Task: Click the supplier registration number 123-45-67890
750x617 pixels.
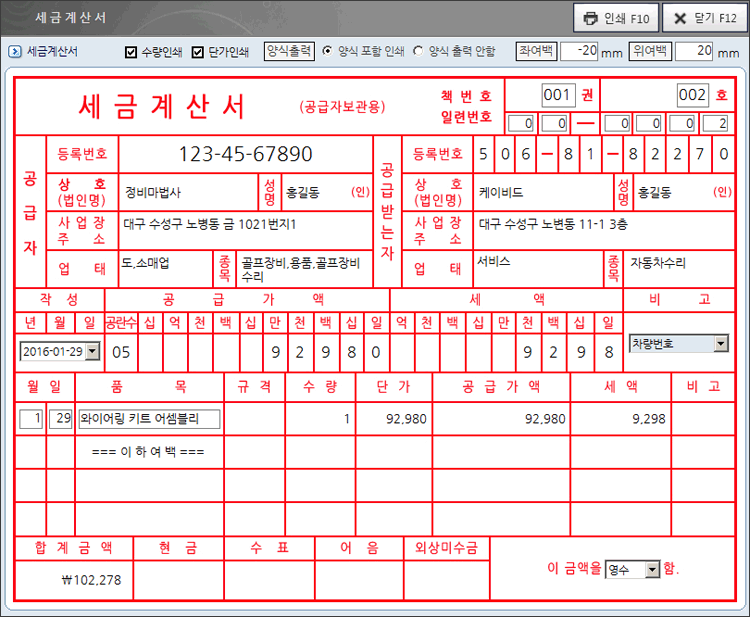Action: (x=245, y=154)
